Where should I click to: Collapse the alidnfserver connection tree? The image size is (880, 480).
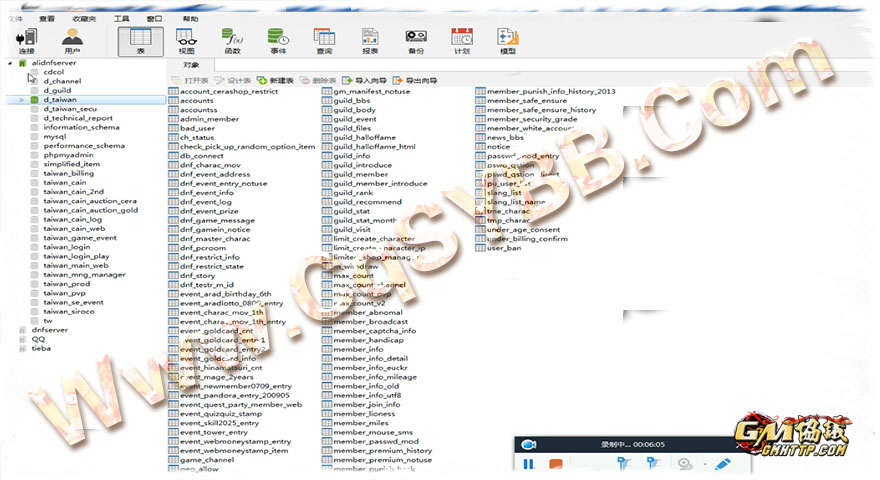10,63
